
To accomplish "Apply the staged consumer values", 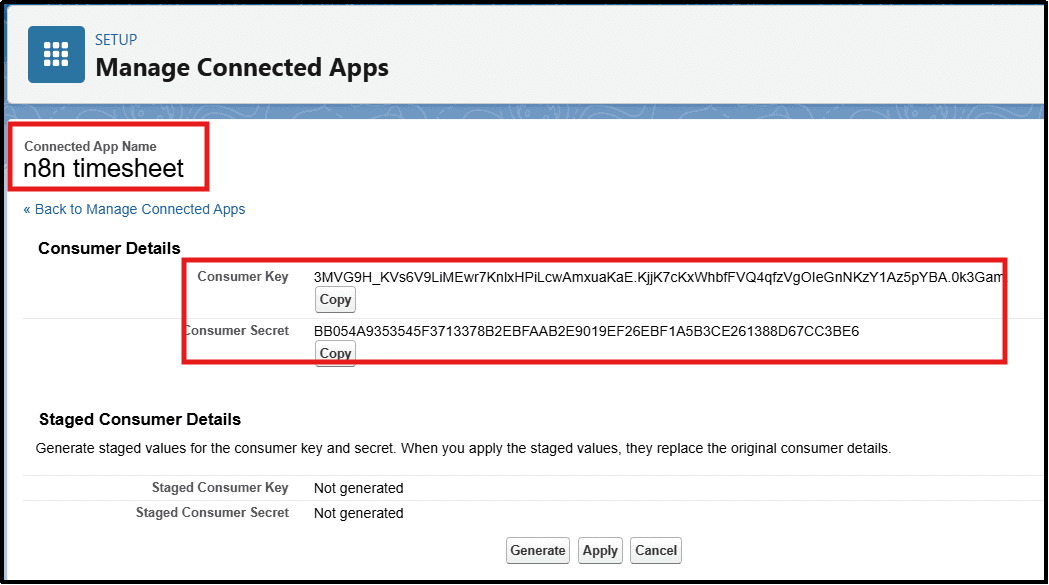I will point(600,550).
